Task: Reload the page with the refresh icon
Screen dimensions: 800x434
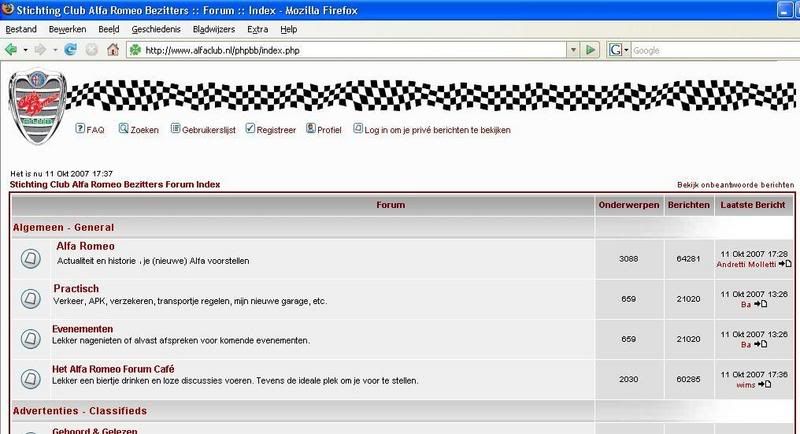Action: [x=70, y=50]
